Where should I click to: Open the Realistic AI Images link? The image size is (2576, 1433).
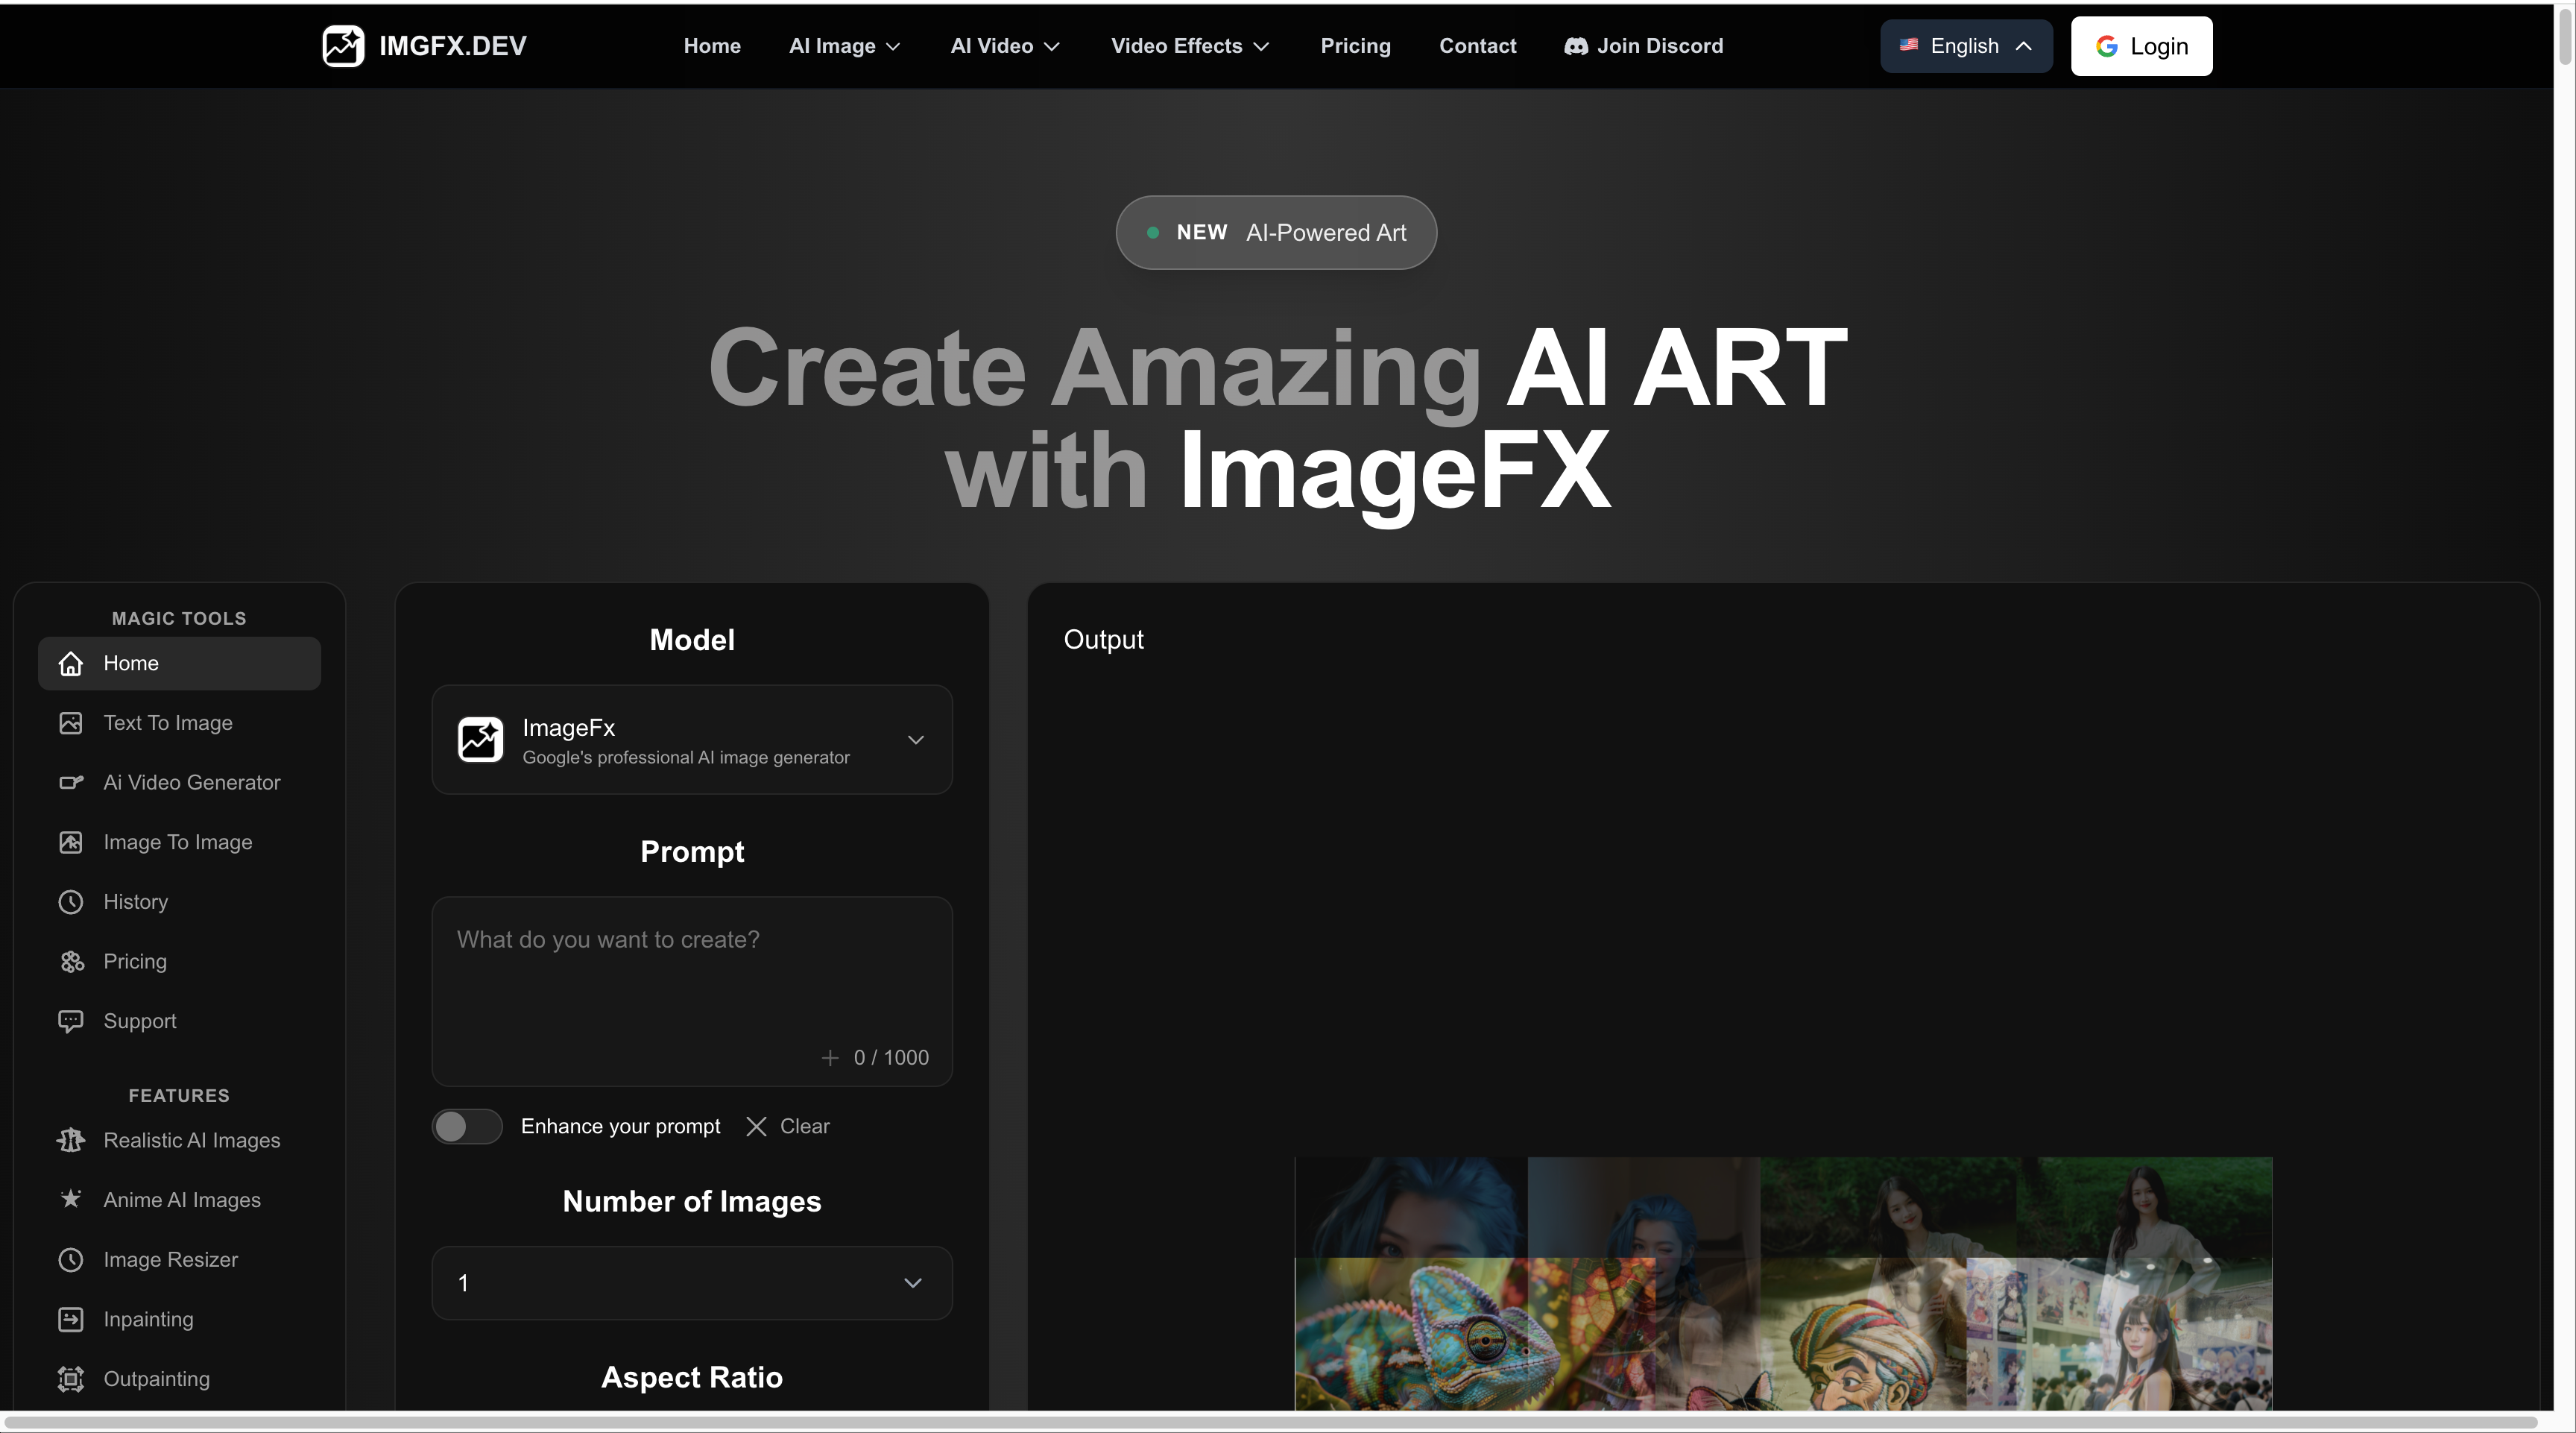(179, 1140)
